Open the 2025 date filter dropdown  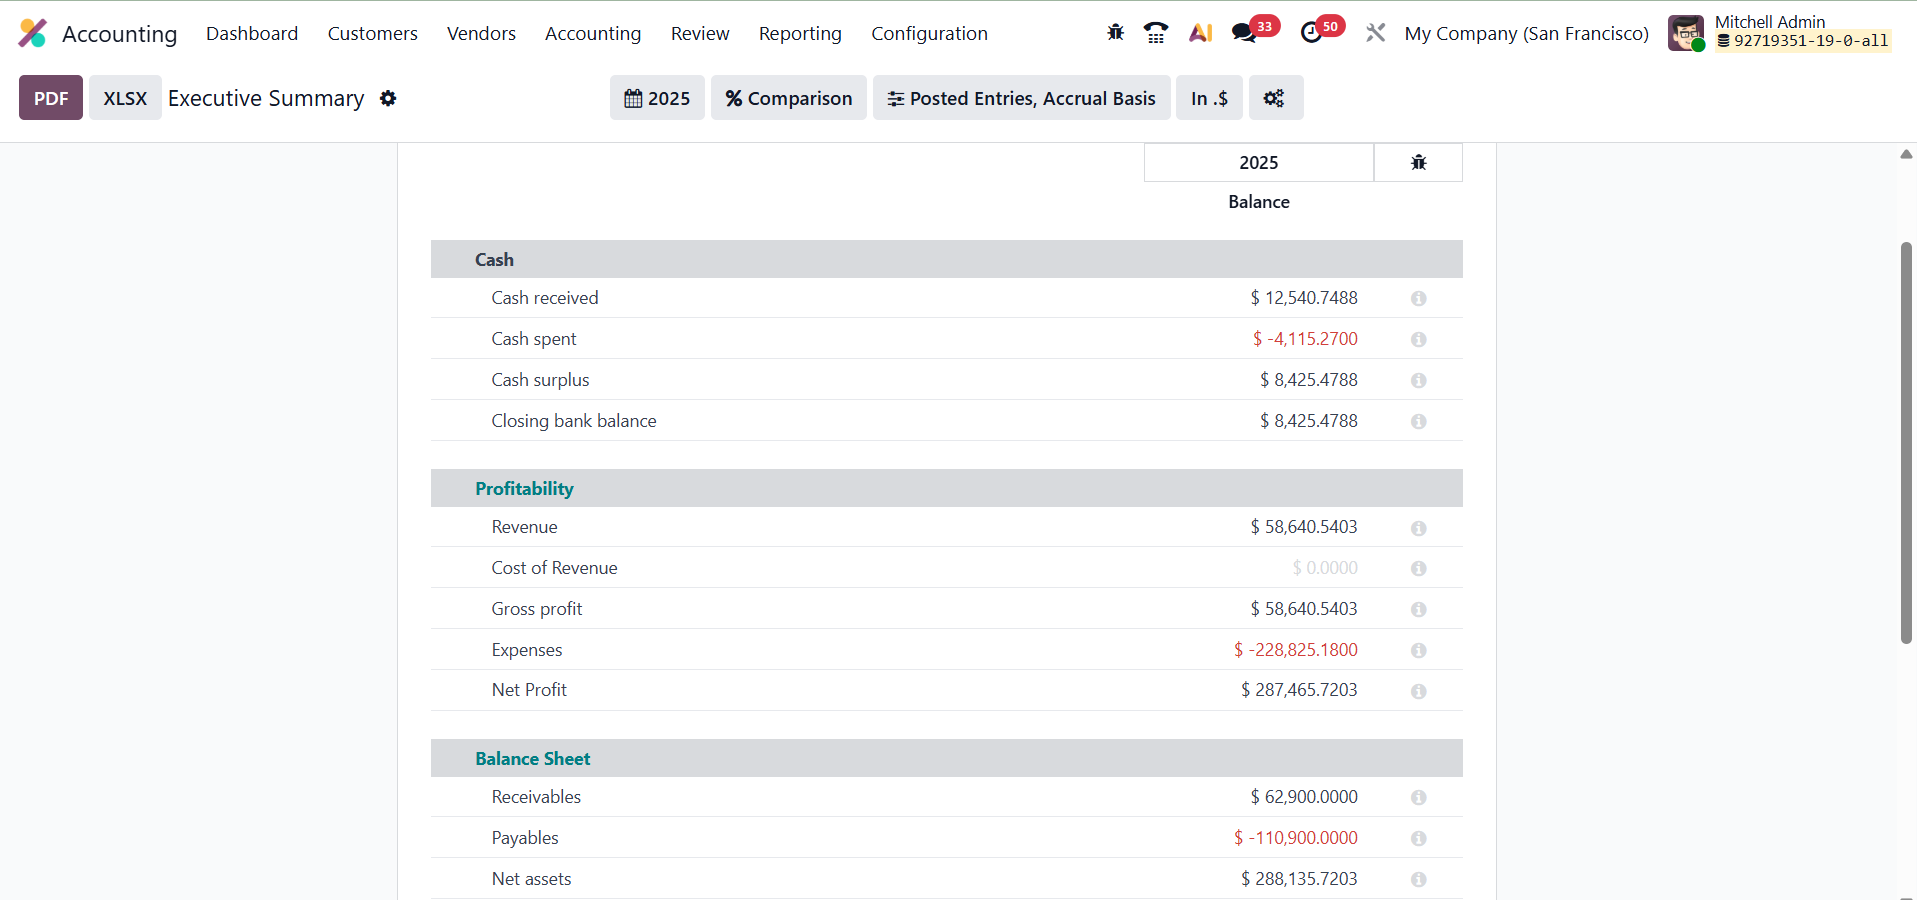[657, 98]
